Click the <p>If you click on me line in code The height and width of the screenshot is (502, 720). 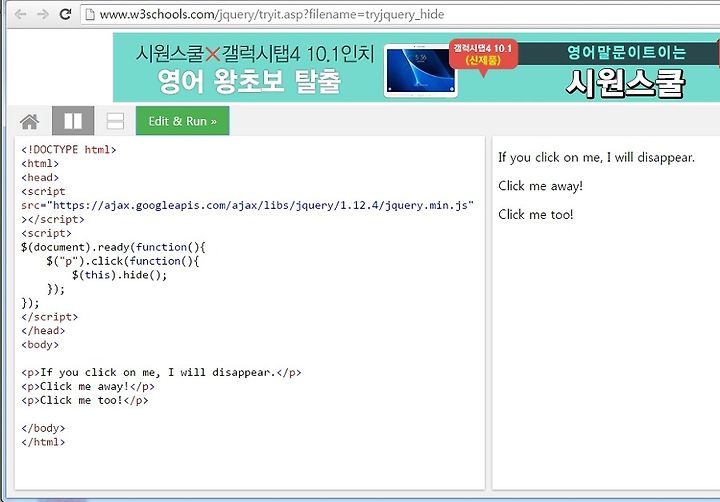point(161,372)
